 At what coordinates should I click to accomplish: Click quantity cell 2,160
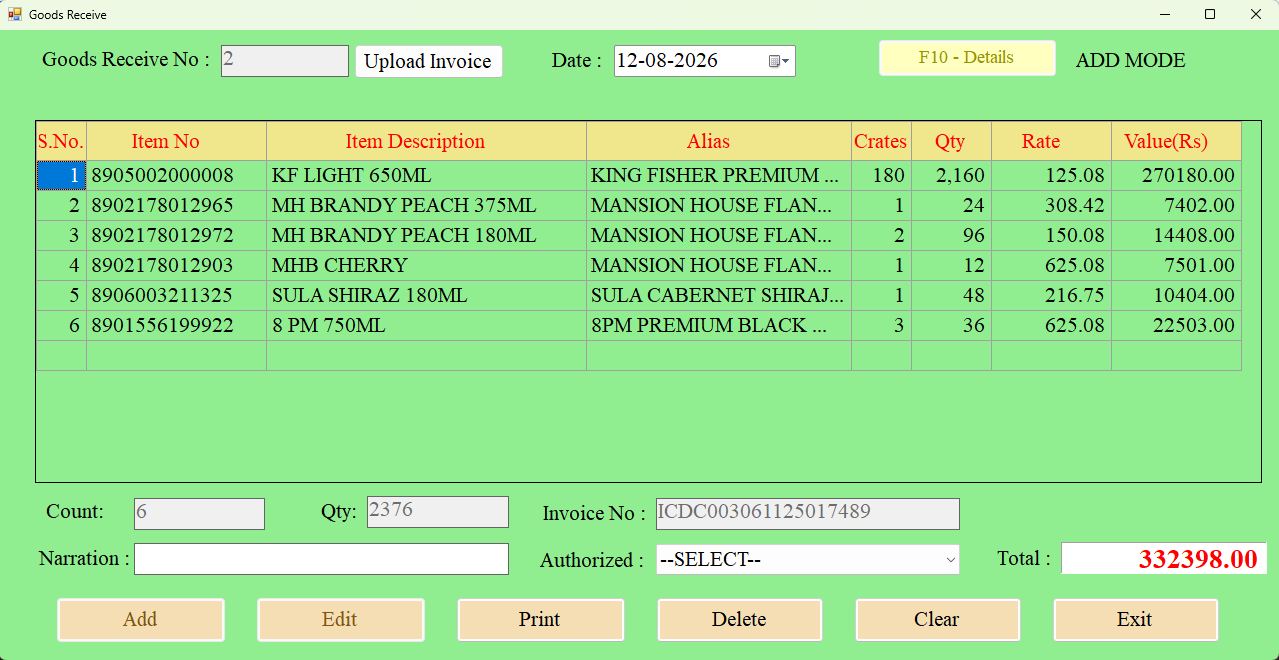point(951,176)
